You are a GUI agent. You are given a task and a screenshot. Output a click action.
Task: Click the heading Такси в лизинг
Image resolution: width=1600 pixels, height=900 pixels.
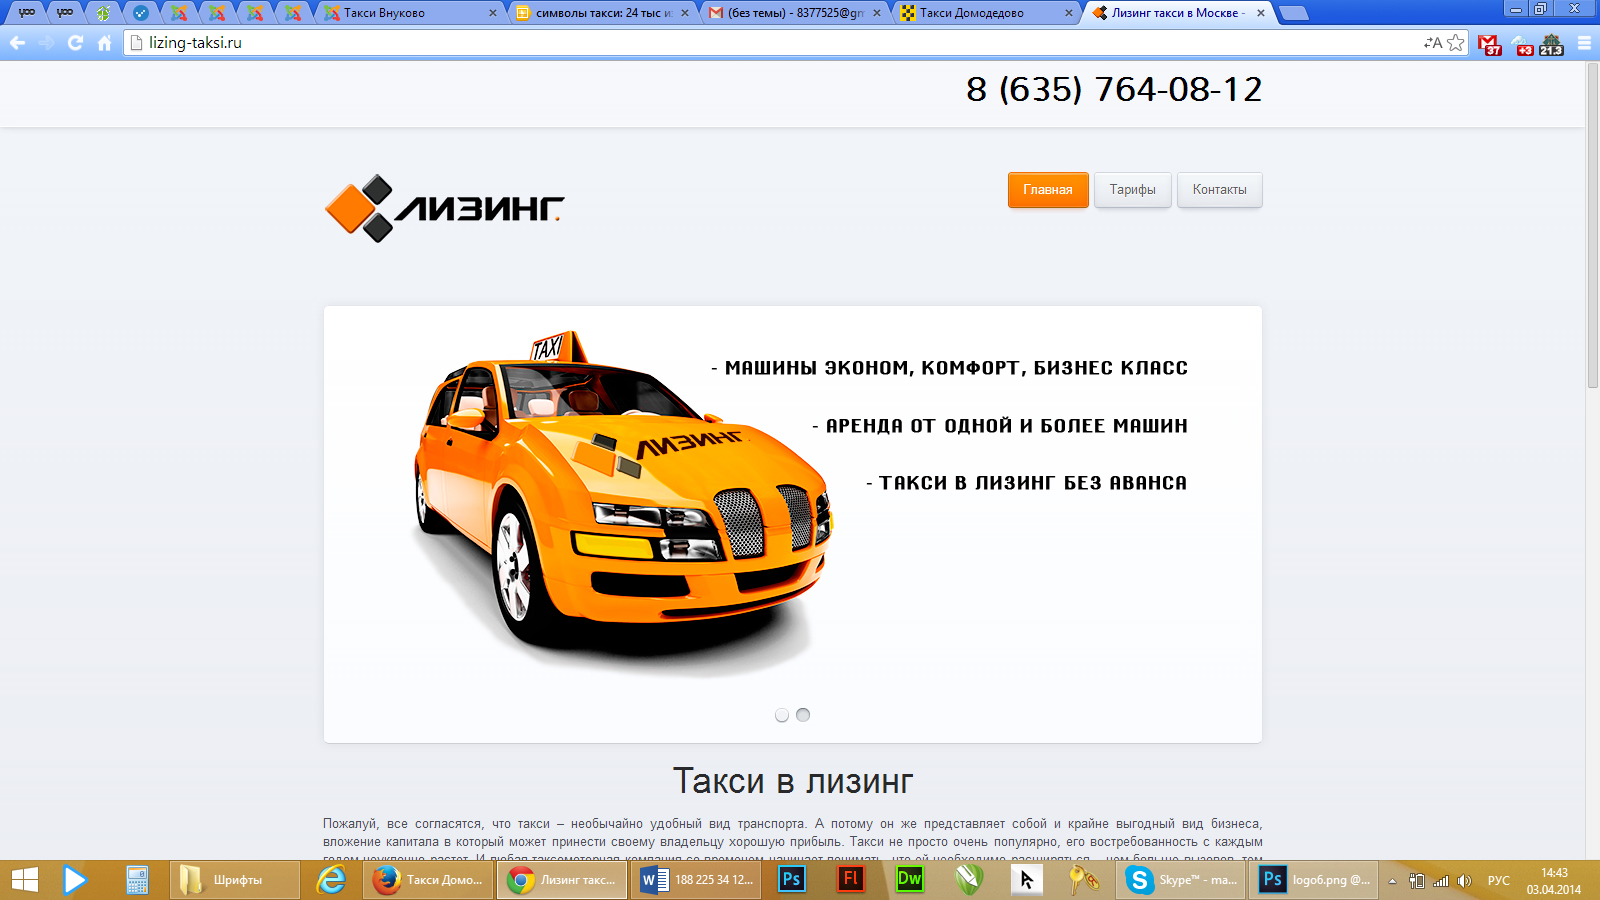tap(793, 781)
